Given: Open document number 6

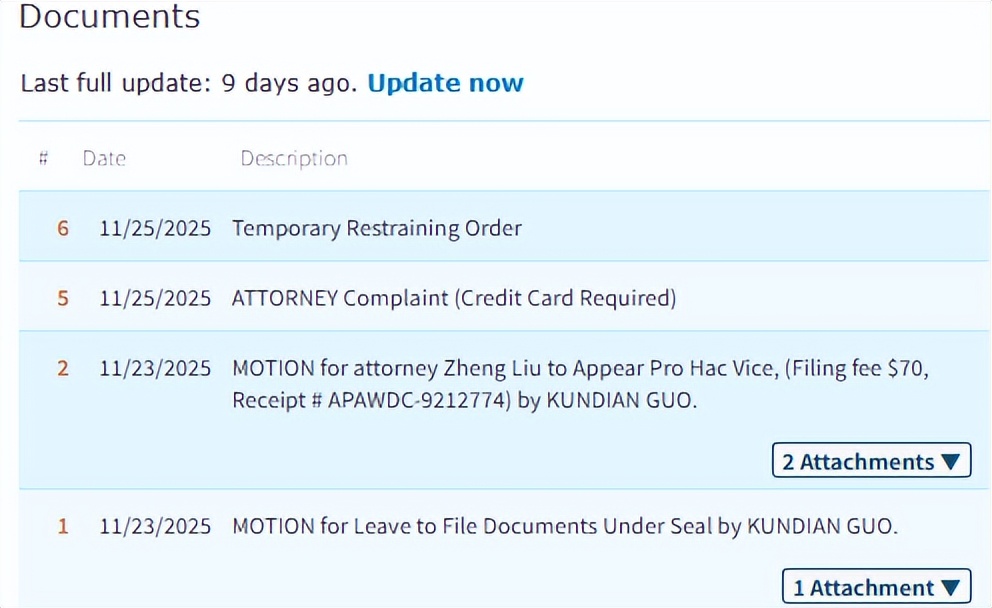Looking at the screenshot, I should click(63, 228).
